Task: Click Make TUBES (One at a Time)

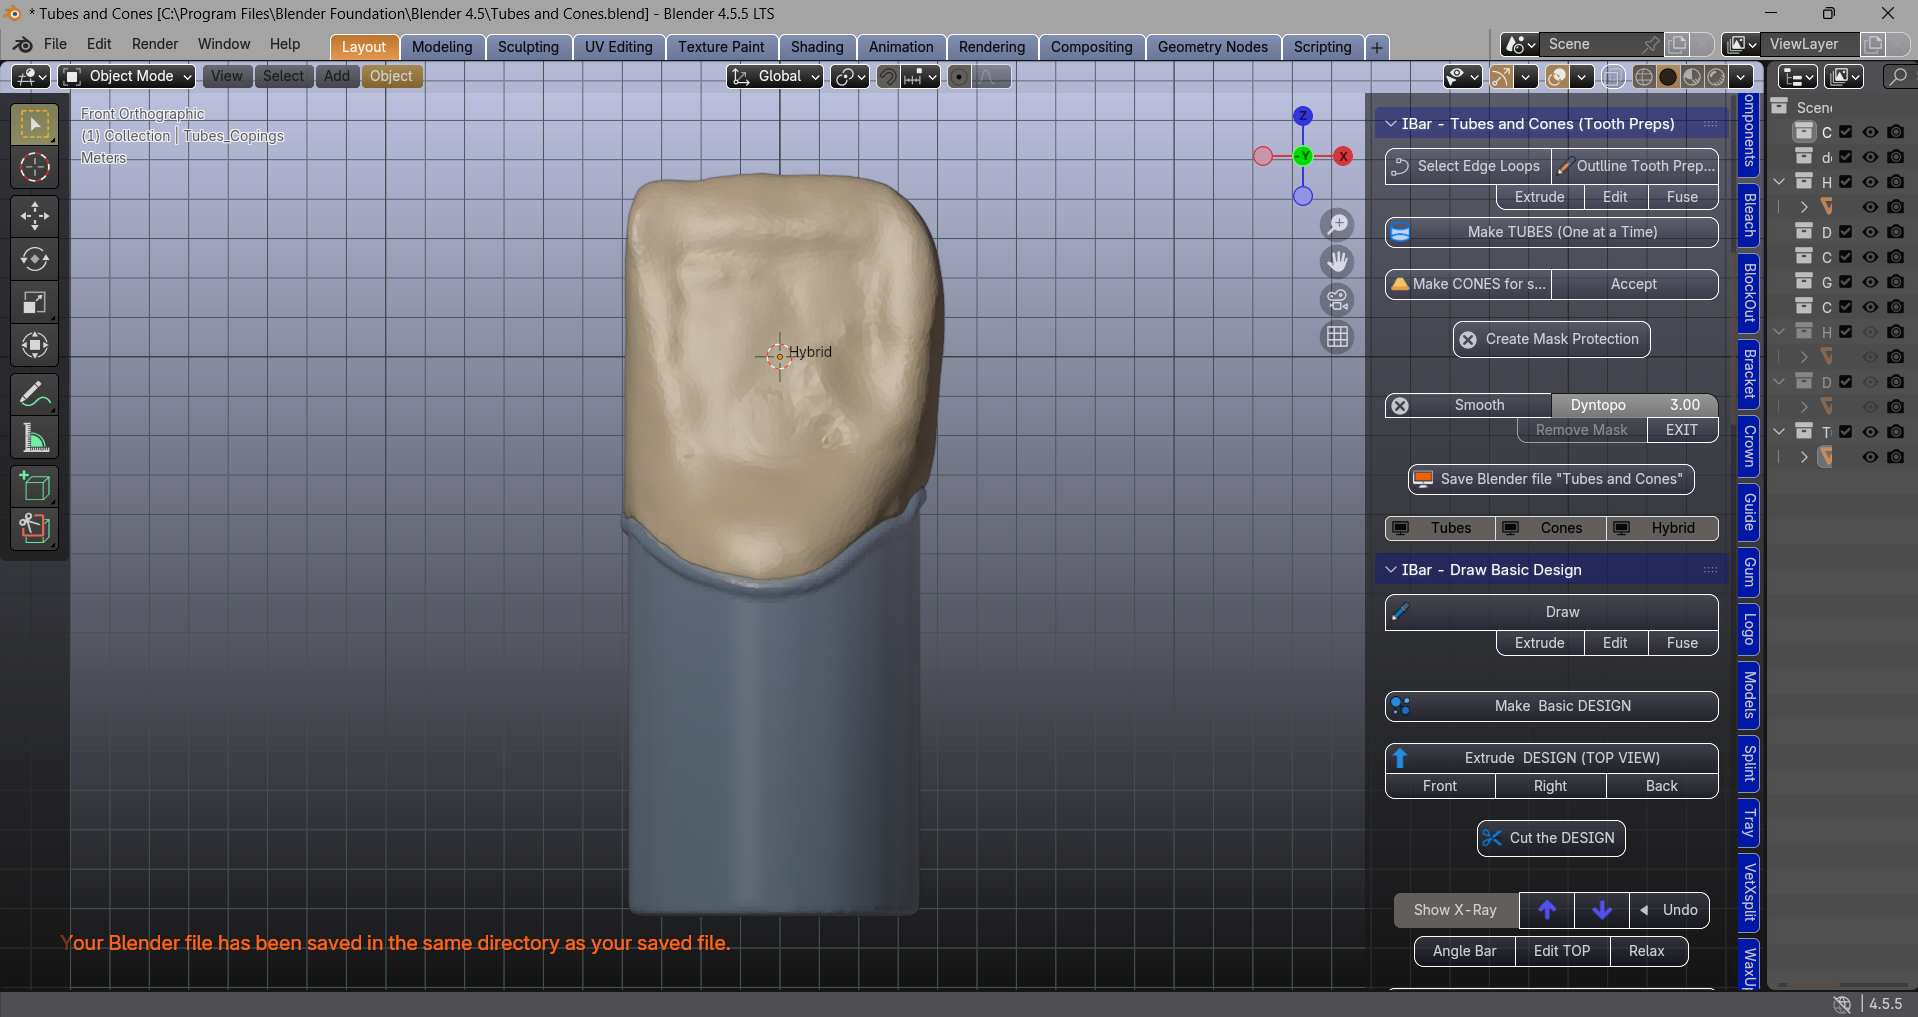Action: pos(1551,232)
